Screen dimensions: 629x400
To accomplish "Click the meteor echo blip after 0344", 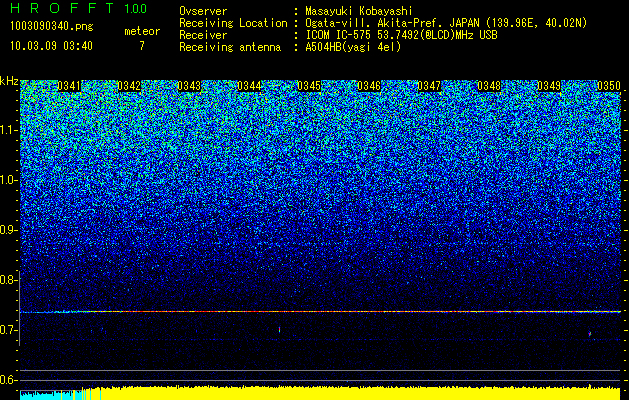I will coord(279,330).
